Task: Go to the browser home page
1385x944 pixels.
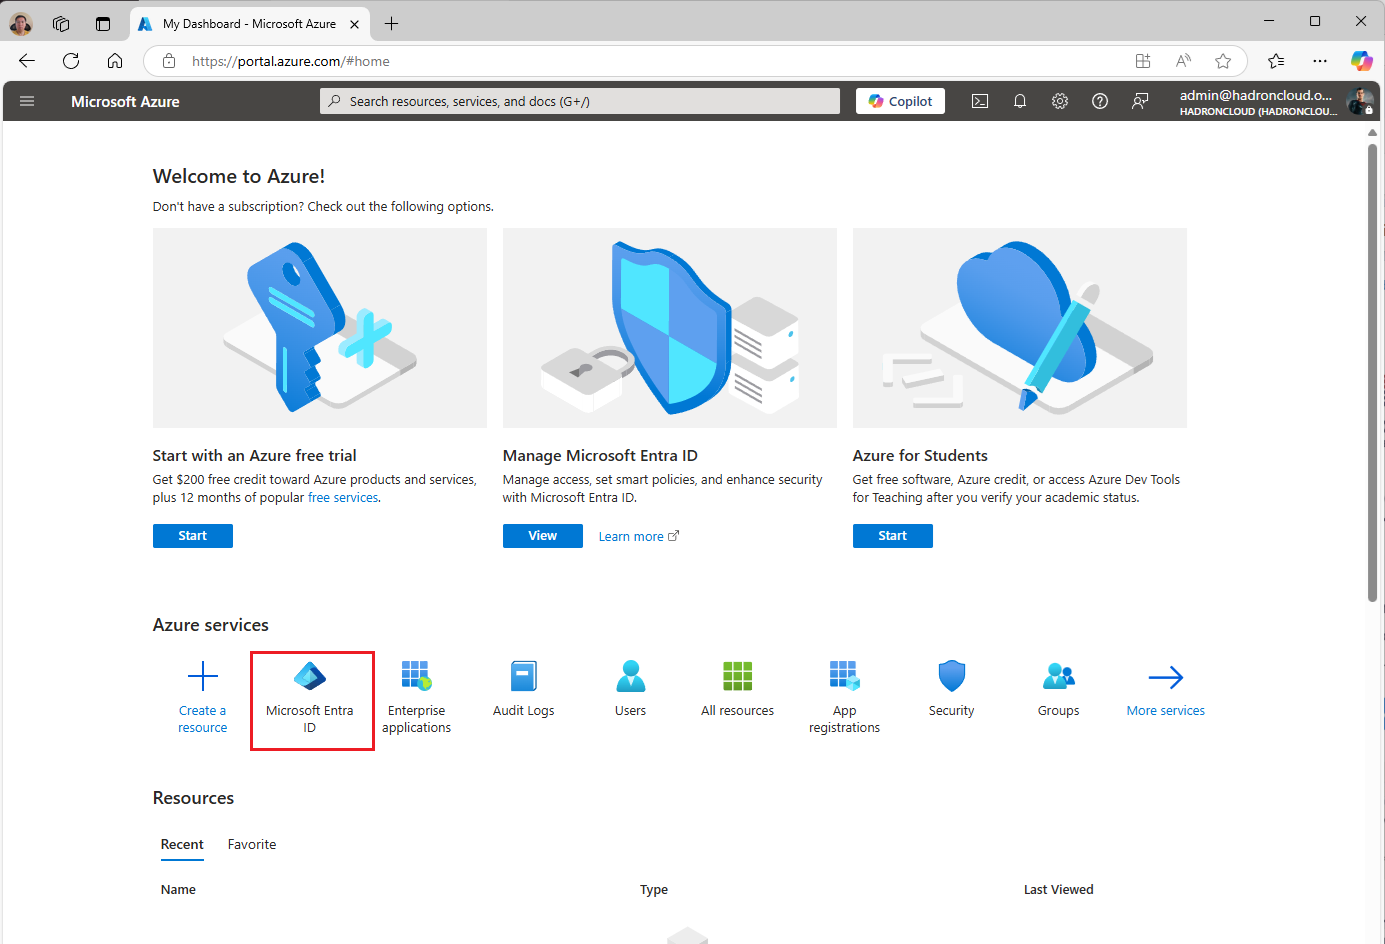Action: (x=115, y=61)
